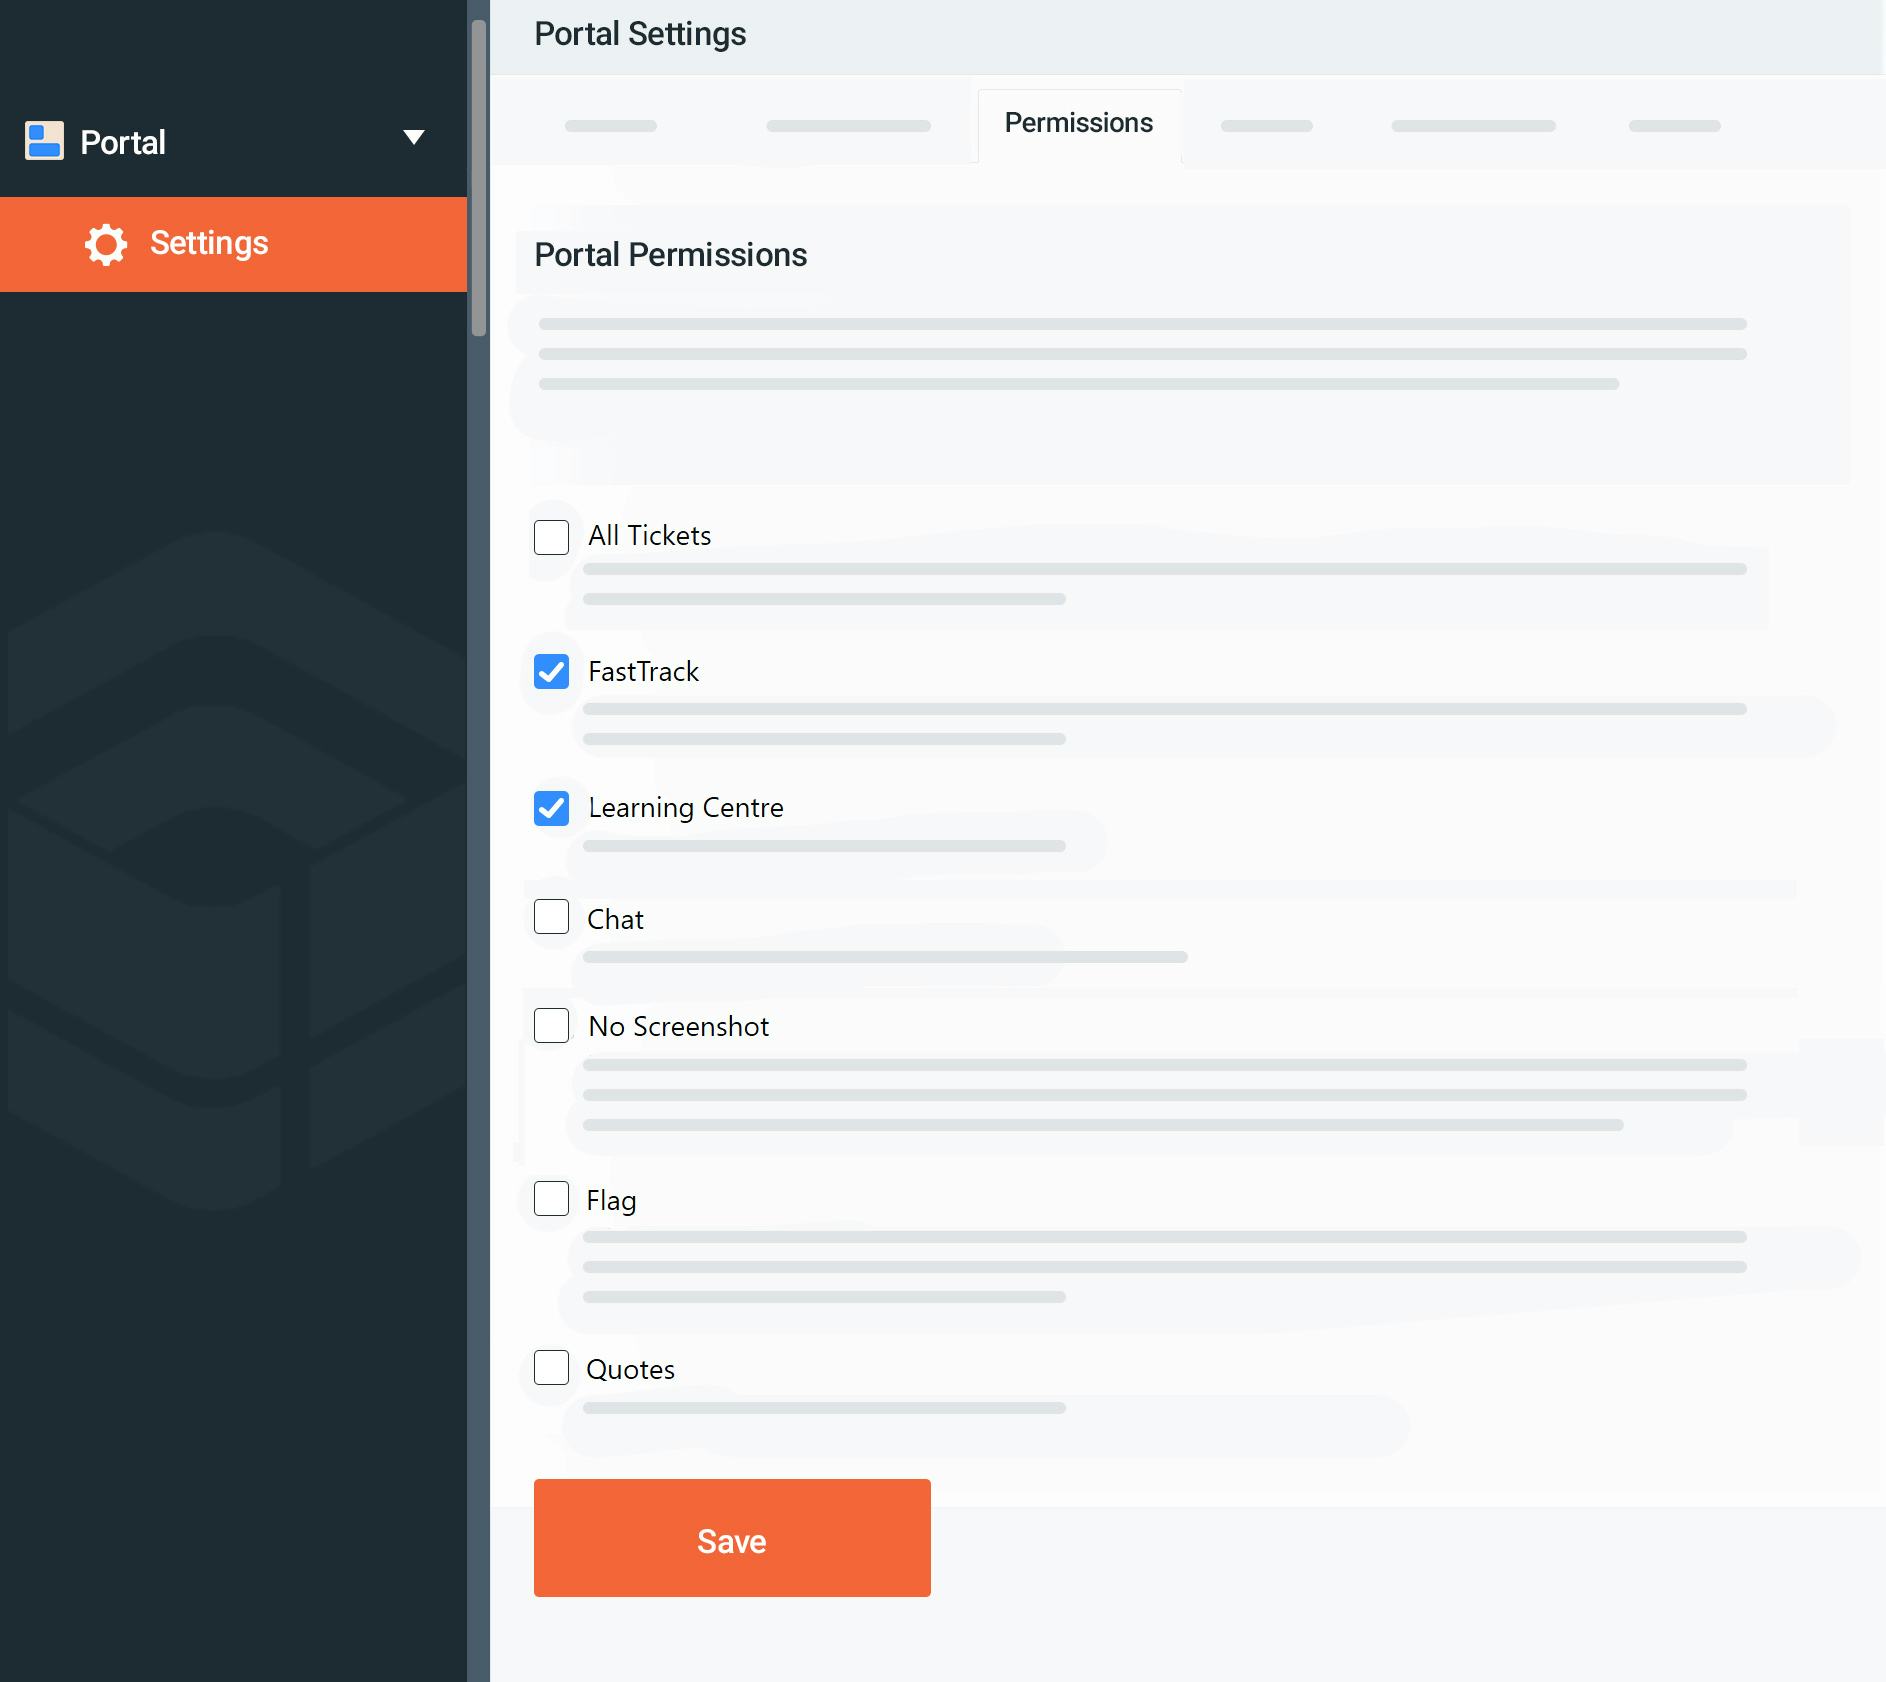Enable the All Tickets checkbox
The height and width of the screenshot is (1682, 1886).
click(x=552, y=537)
